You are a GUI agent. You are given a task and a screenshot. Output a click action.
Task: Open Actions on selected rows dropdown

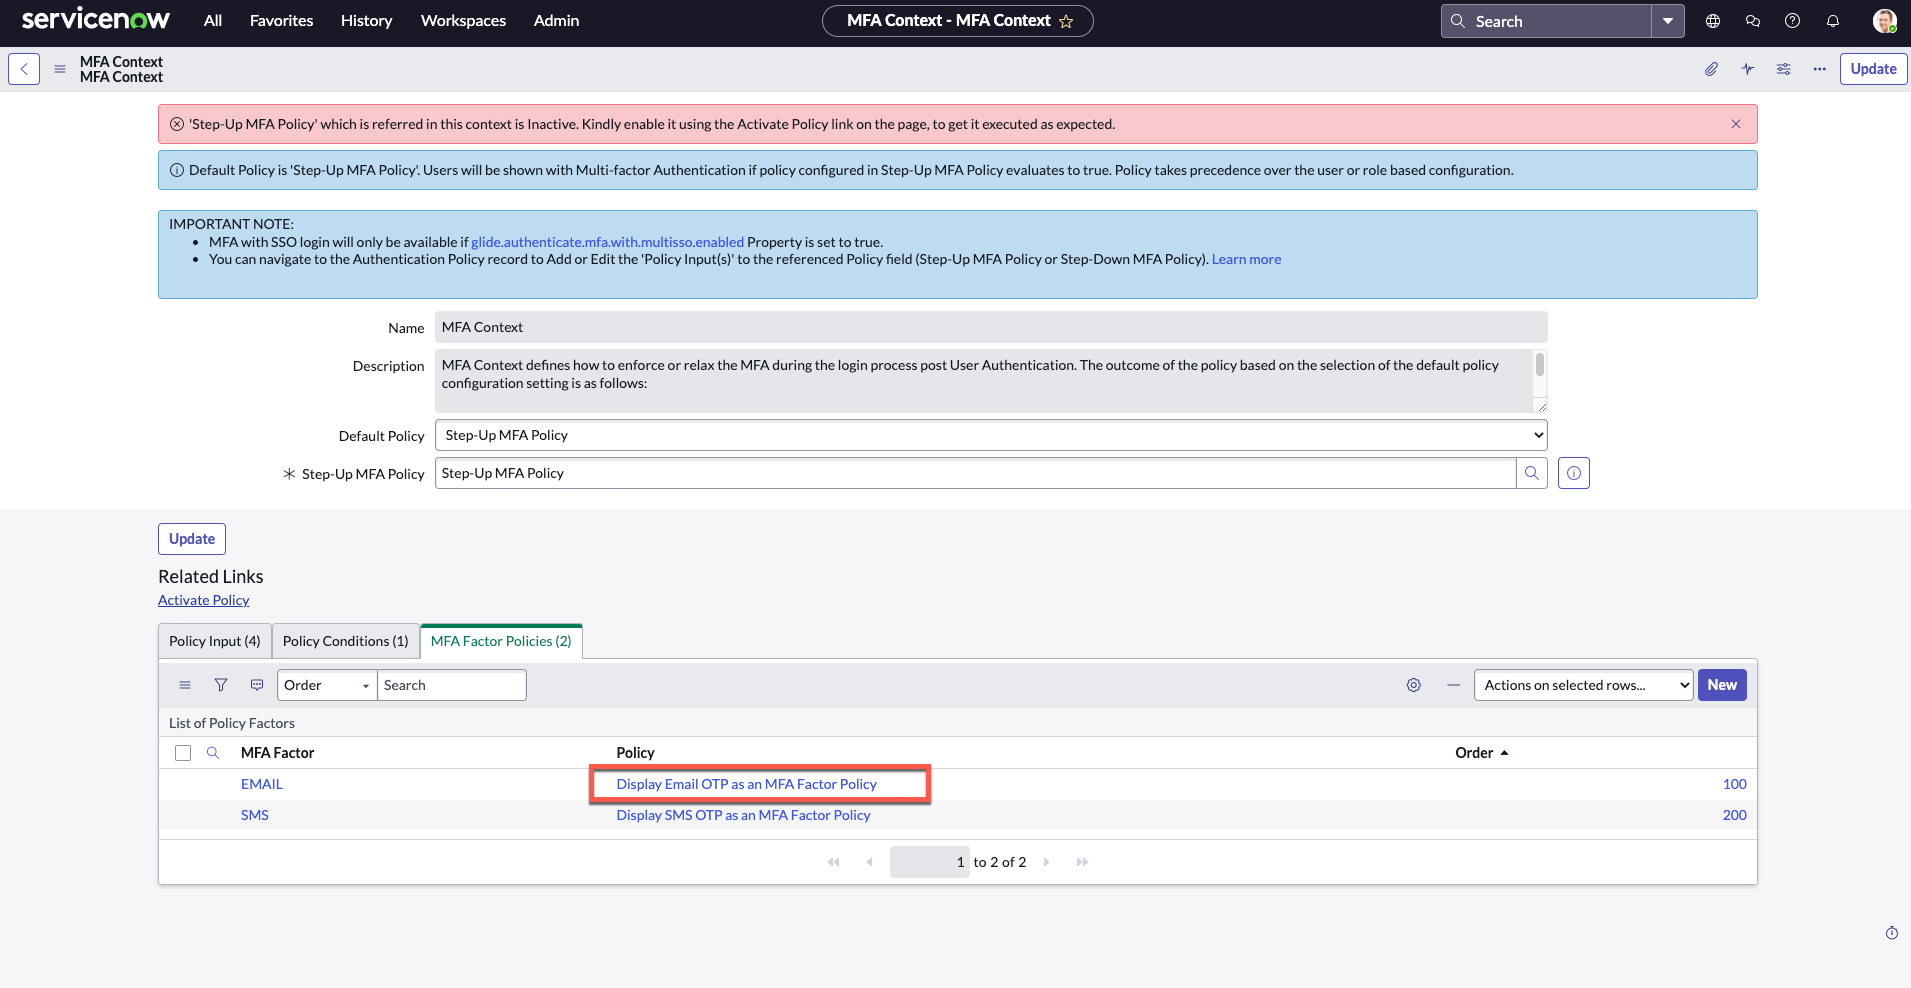click(1584, 685)
